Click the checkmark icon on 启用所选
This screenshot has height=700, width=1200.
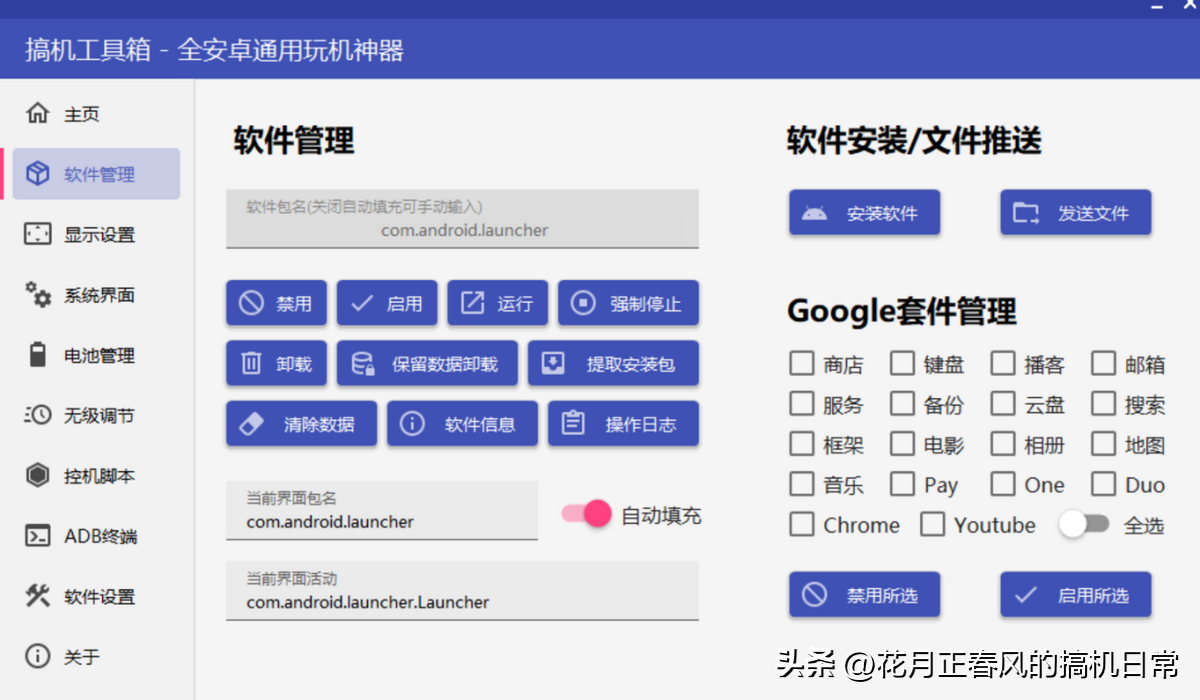click(x=1026, y=595)
